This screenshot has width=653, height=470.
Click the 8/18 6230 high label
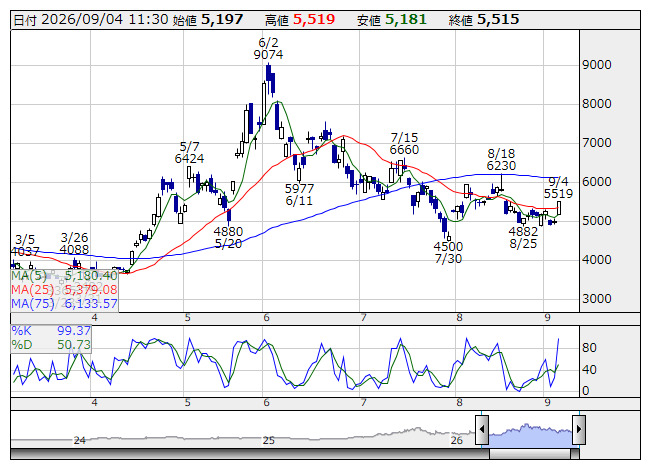point(501,160)
